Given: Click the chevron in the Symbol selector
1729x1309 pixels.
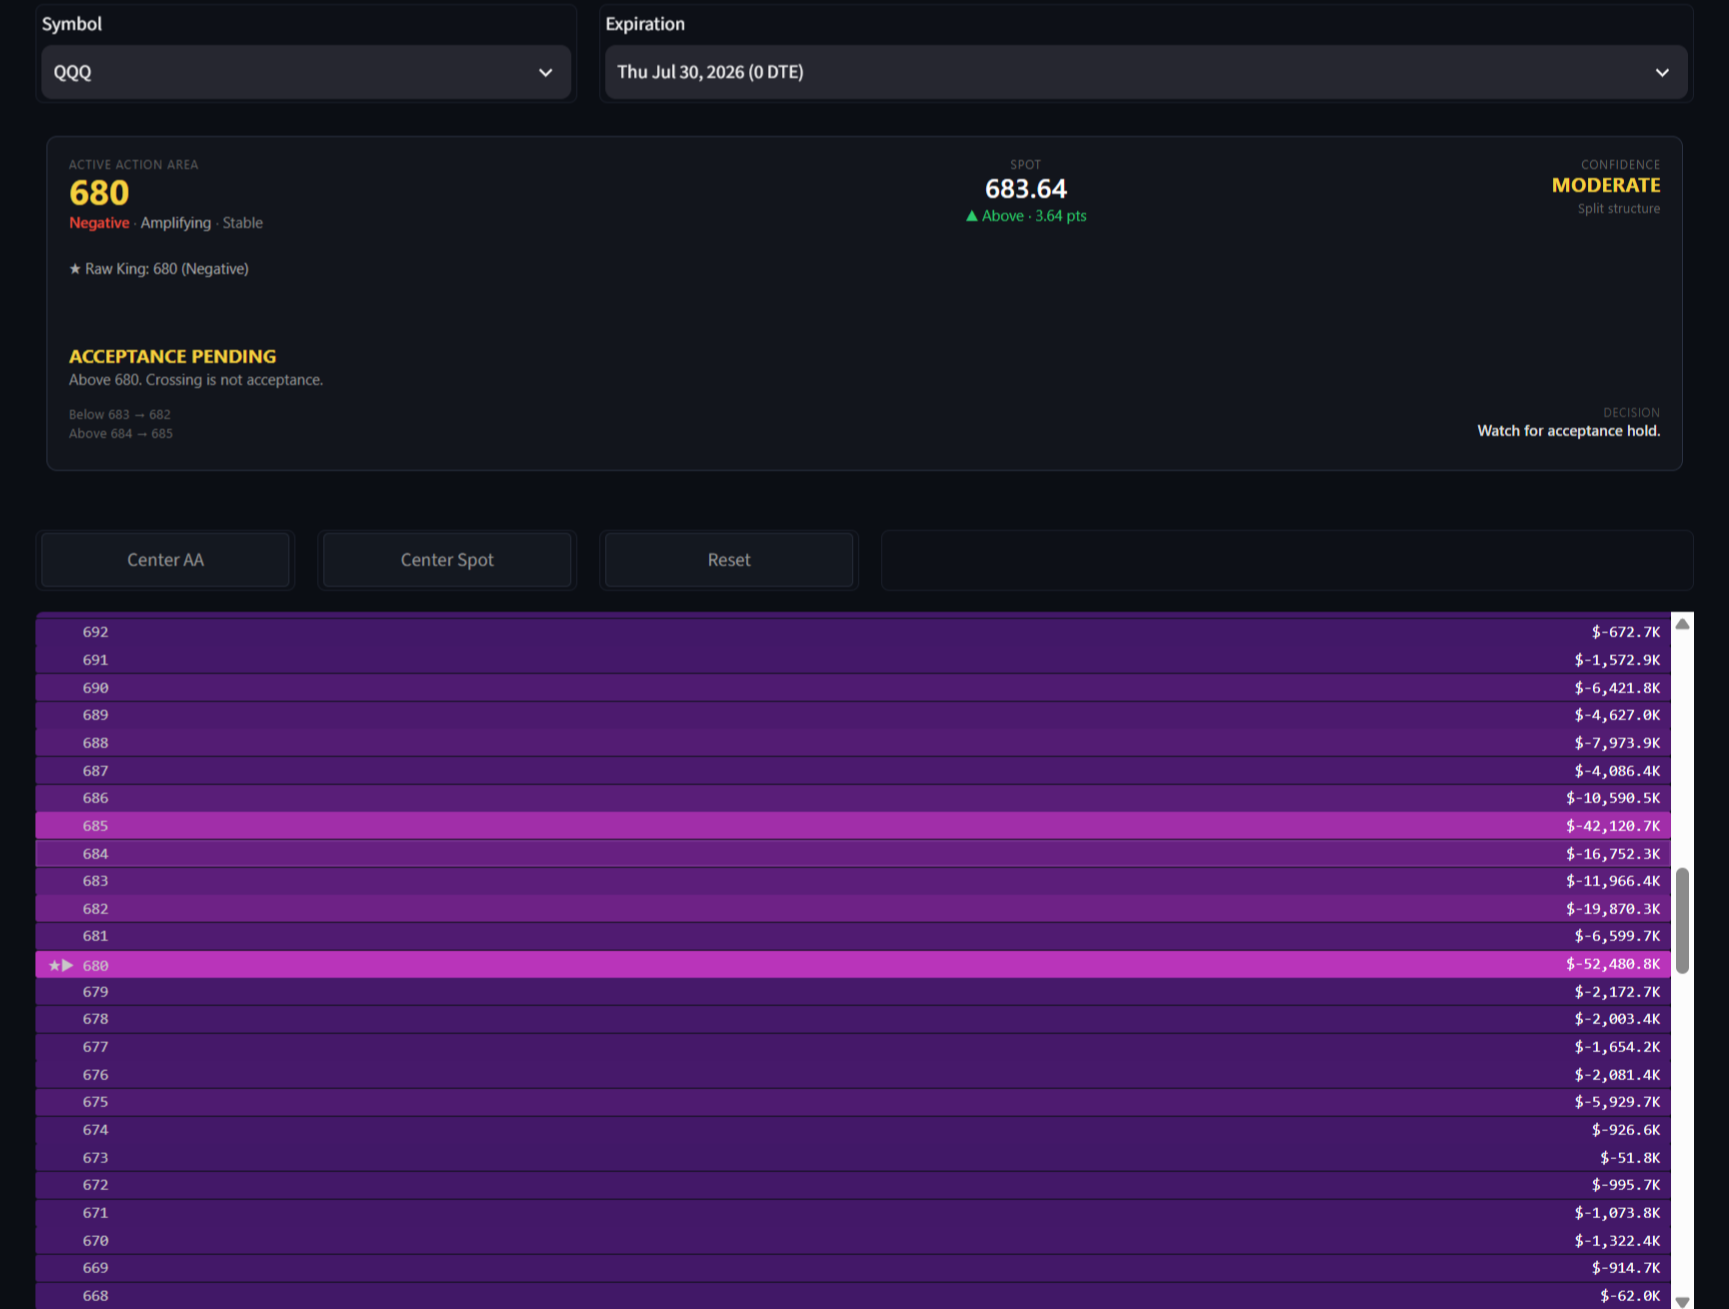Looking at the screenshot, I should [x=545, y=72].
